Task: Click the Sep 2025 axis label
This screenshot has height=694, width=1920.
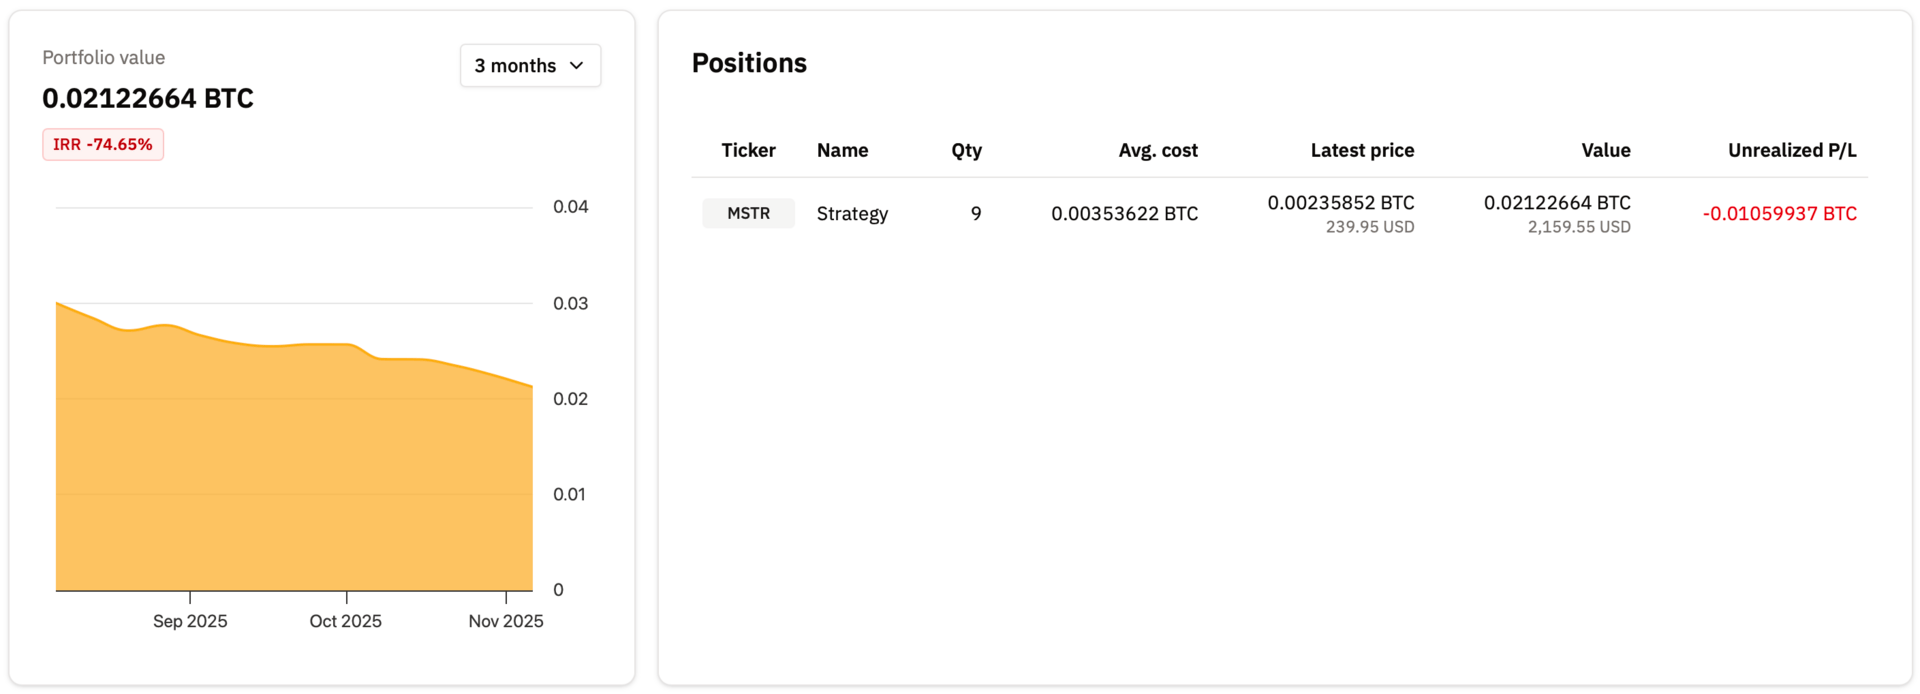Action: (x=190, y=621)
